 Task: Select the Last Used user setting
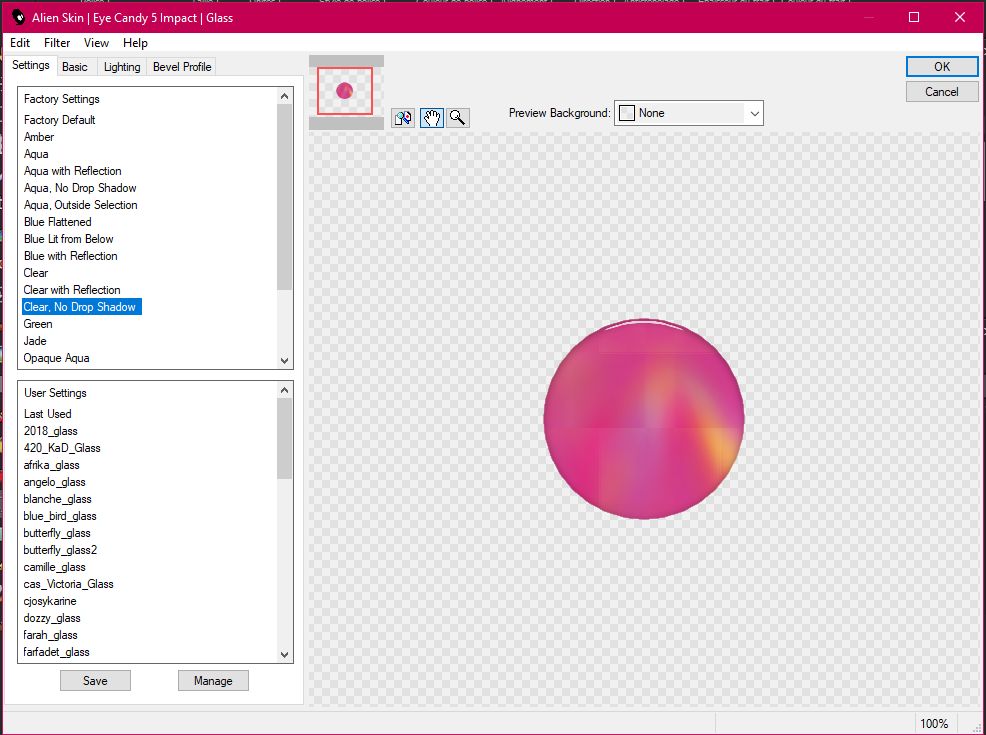48,414
